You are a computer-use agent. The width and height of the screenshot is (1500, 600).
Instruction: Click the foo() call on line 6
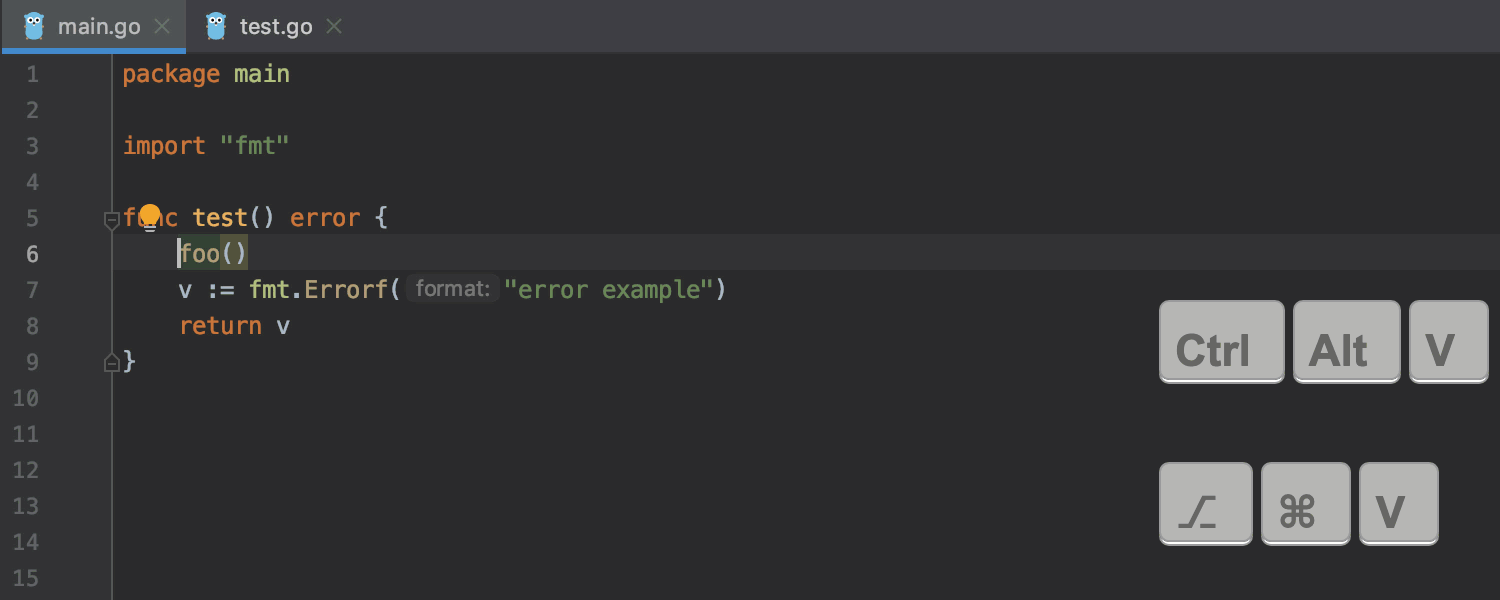click(213, 254)
